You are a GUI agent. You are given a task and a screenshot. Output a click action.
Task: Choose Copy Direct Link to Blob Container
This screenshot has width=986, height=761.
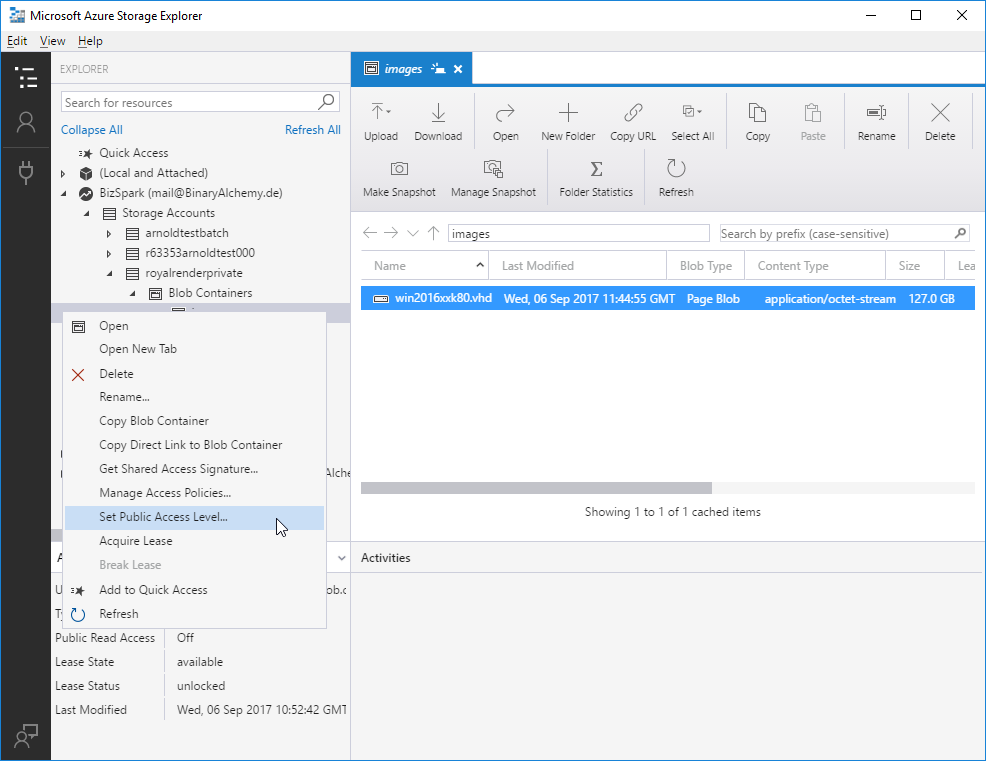tap(194, 445)
